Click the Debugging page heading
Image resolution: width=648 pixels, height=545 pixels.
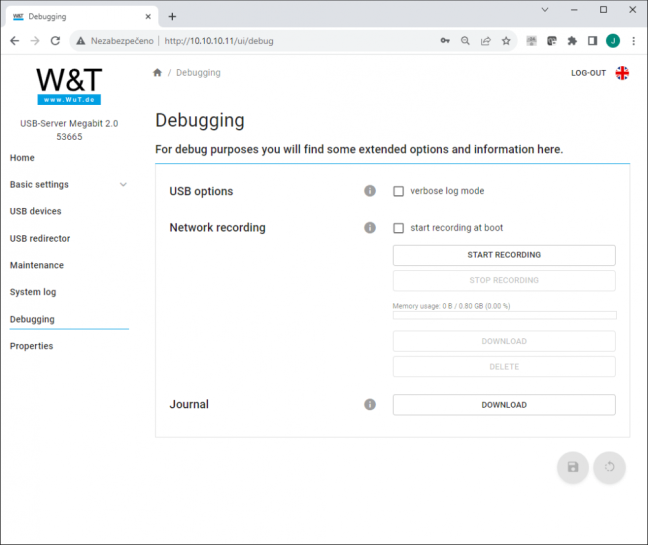pos(200,121)
